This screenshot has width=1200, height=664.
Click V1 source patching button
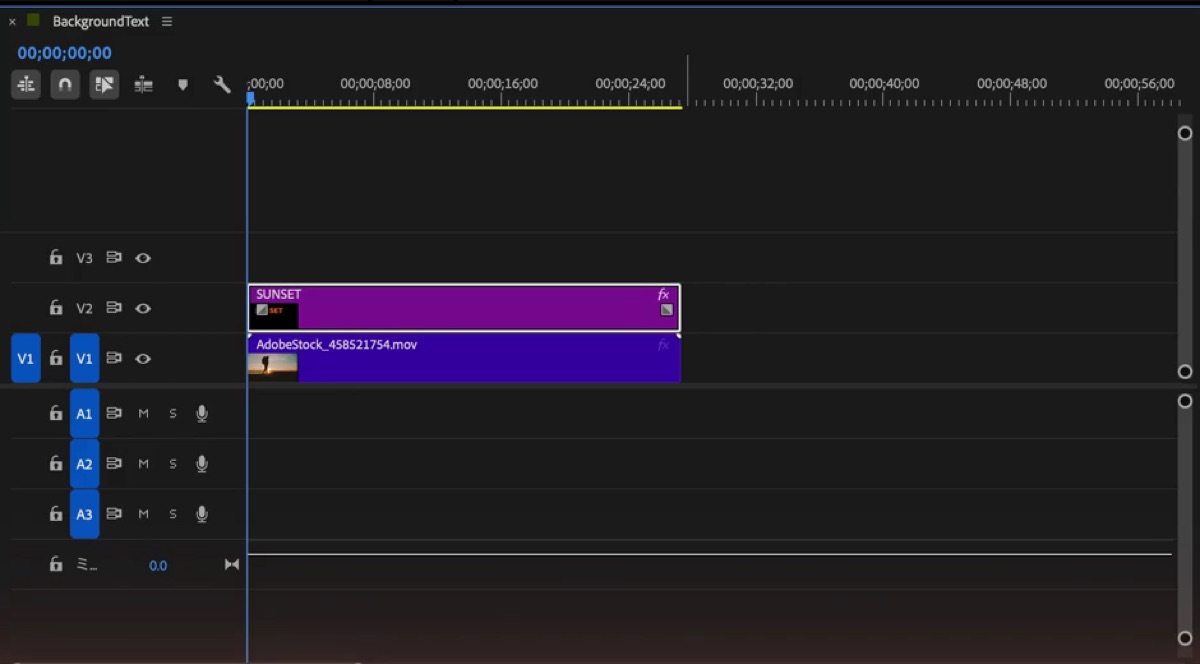(26, 358)
